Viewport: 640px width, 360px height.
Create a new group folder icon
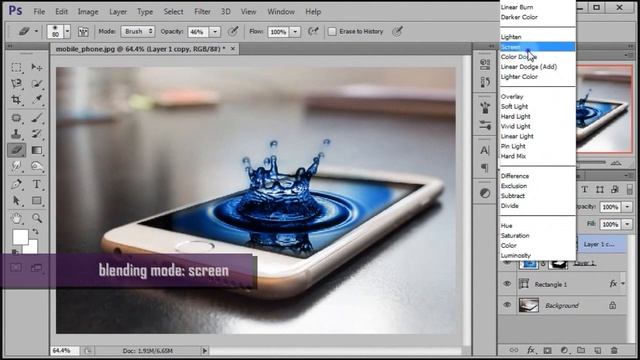click(x=581, y=350)
